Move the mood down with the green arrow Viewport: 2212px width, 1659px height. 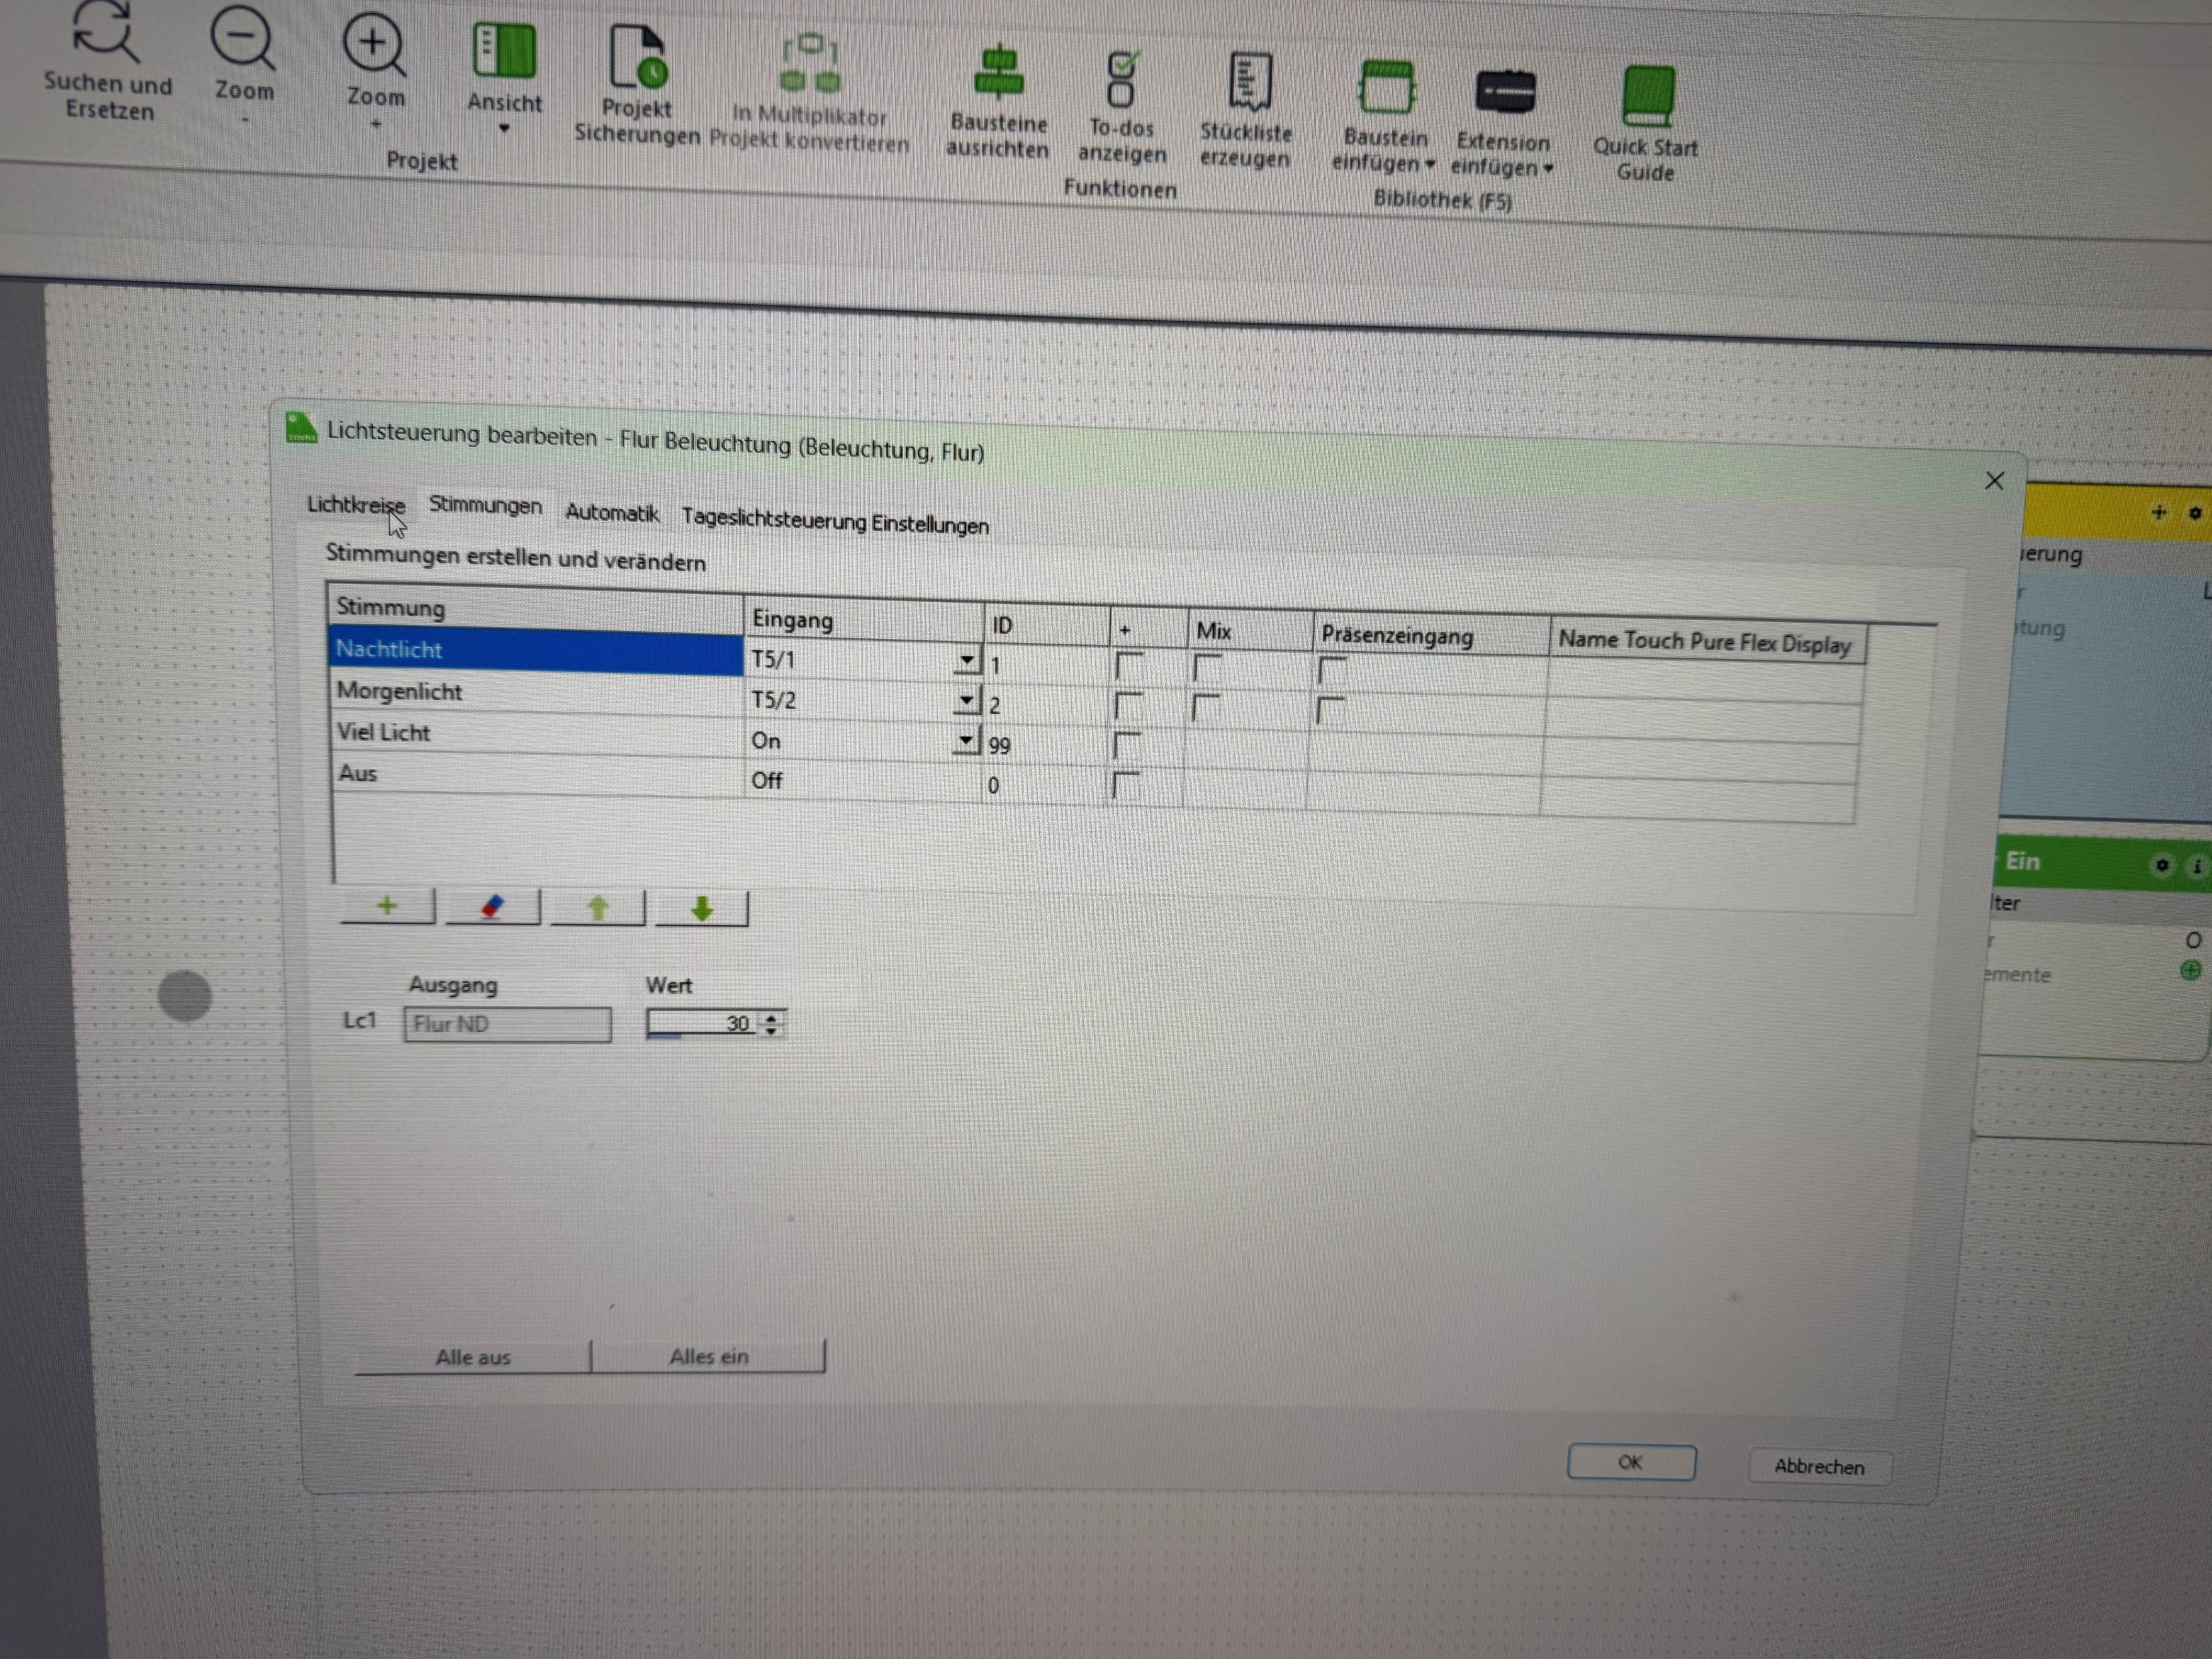(702, 909)
